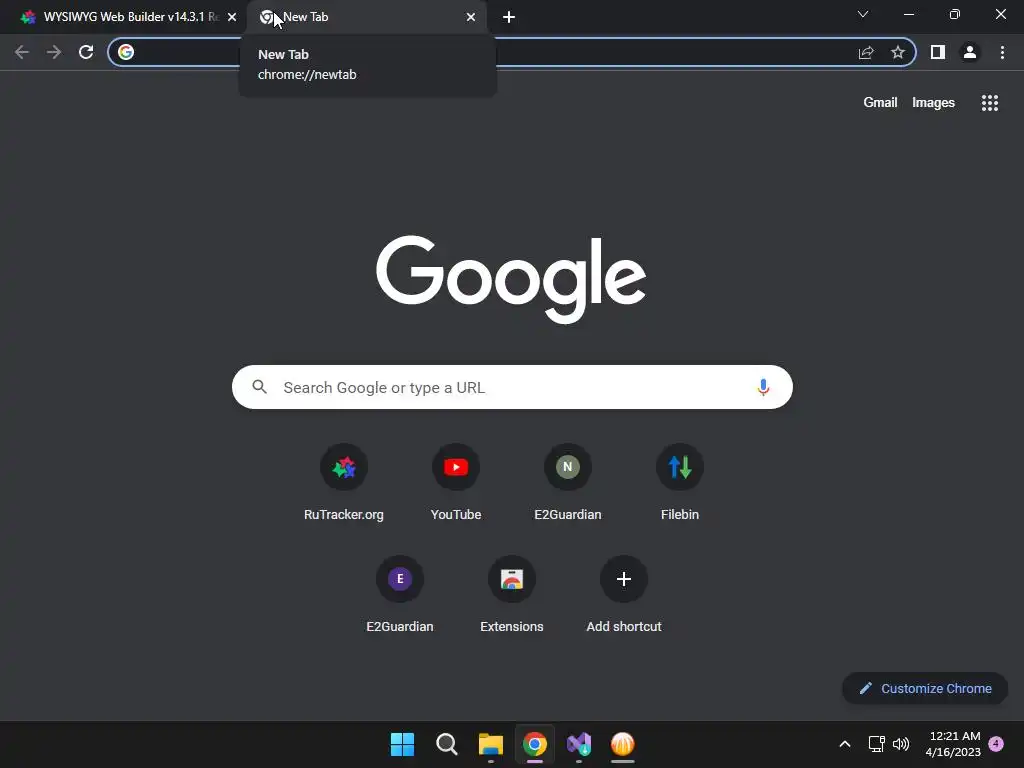Viewport: 1024px width, 768px height.
Task: Open the YouTube shortcut
Action: pyautogui.click(x=456, y=482)
